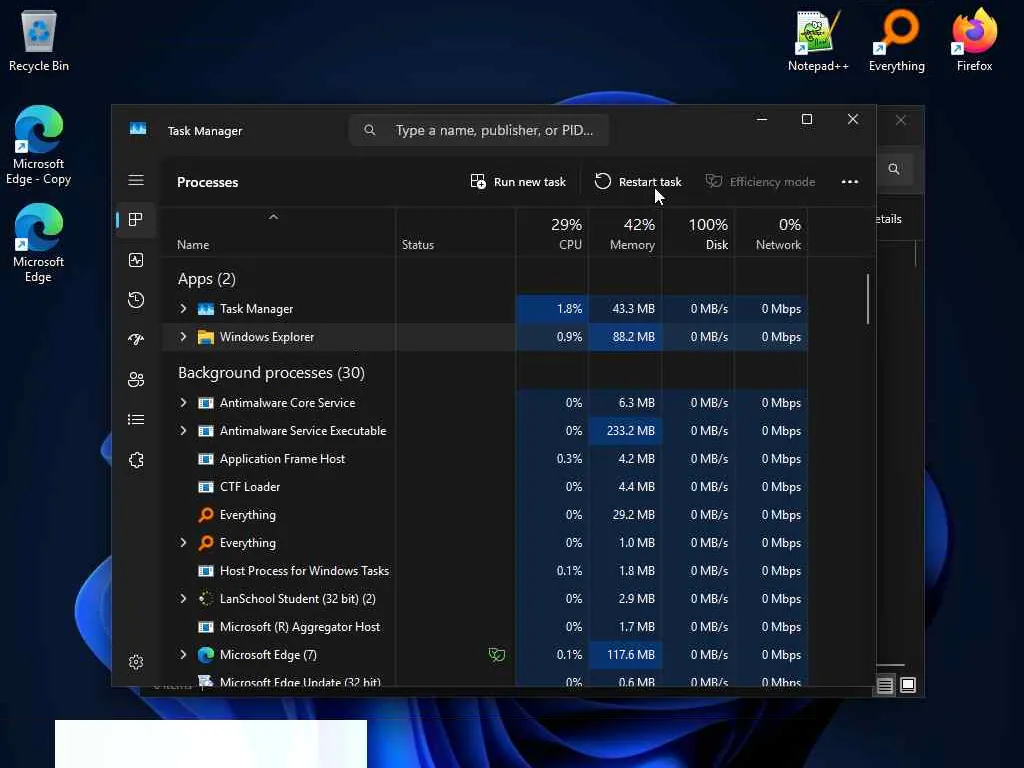
Task: Select the CTF Loader process row
Action: (485, 487)
